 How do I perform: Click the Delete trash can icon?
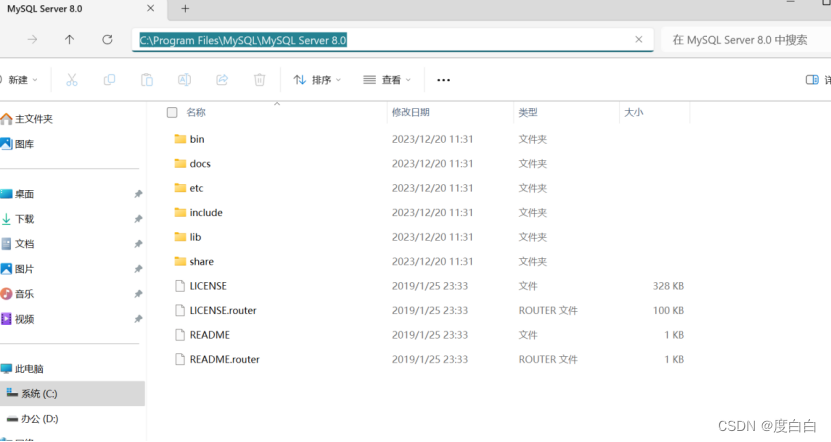(x=259, y=80)
